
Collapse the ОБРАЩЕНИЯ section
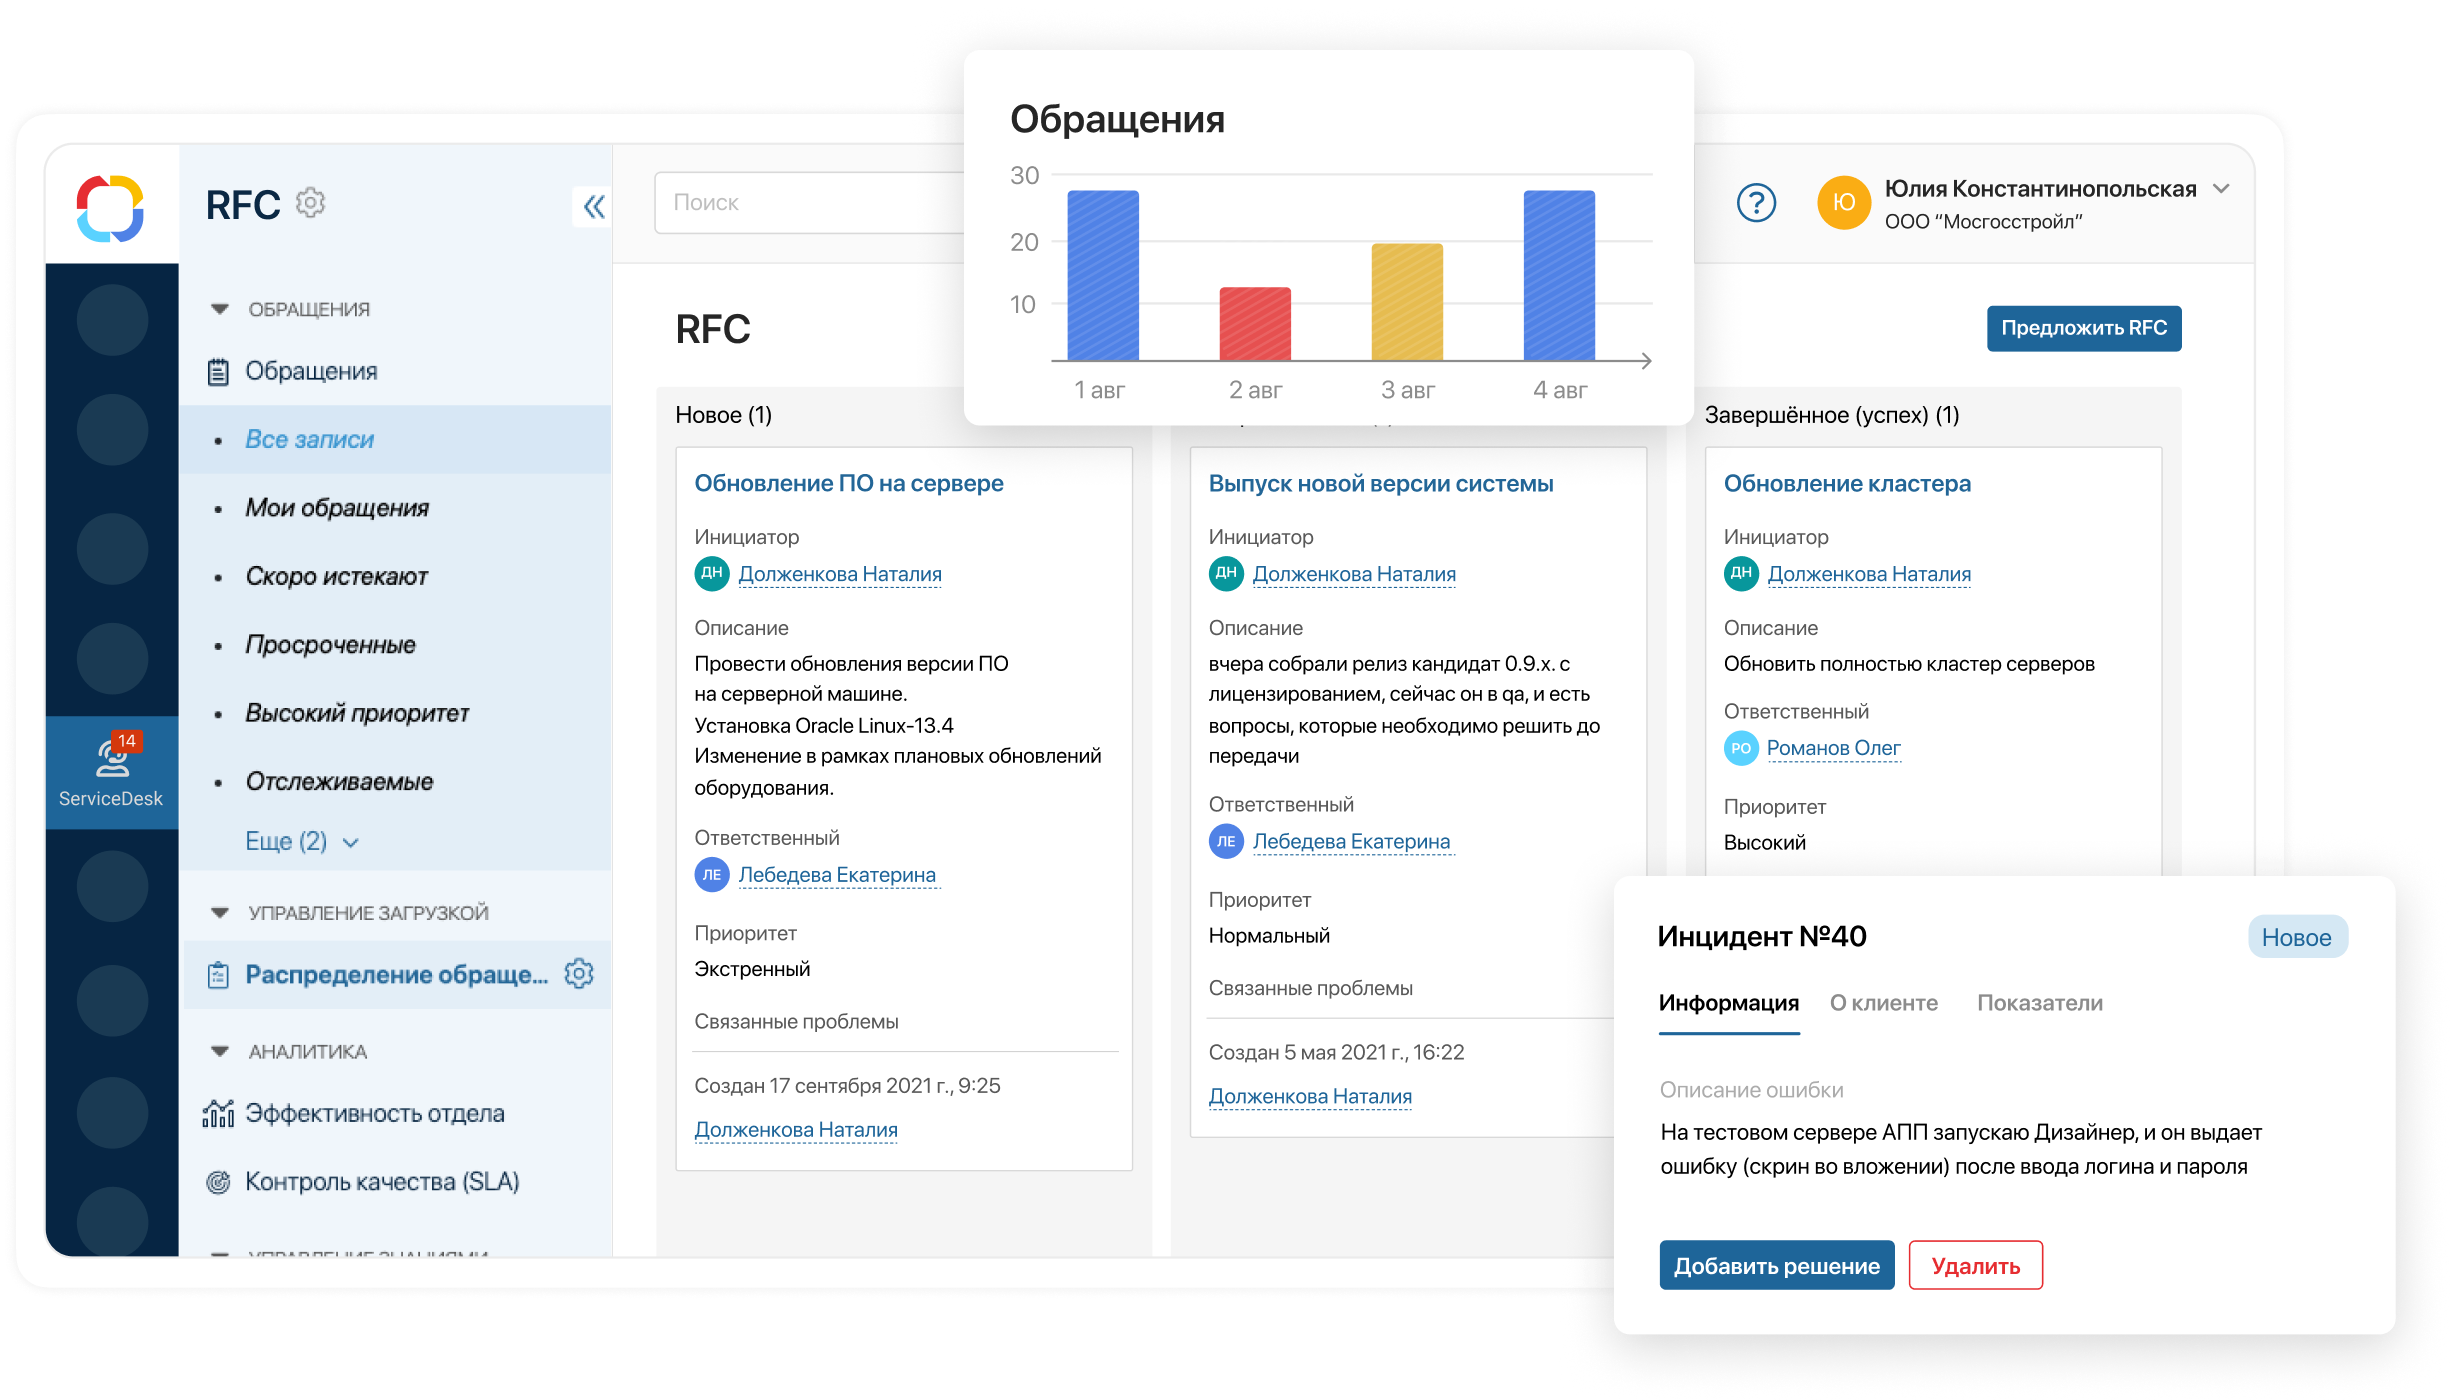click(220, 309)
